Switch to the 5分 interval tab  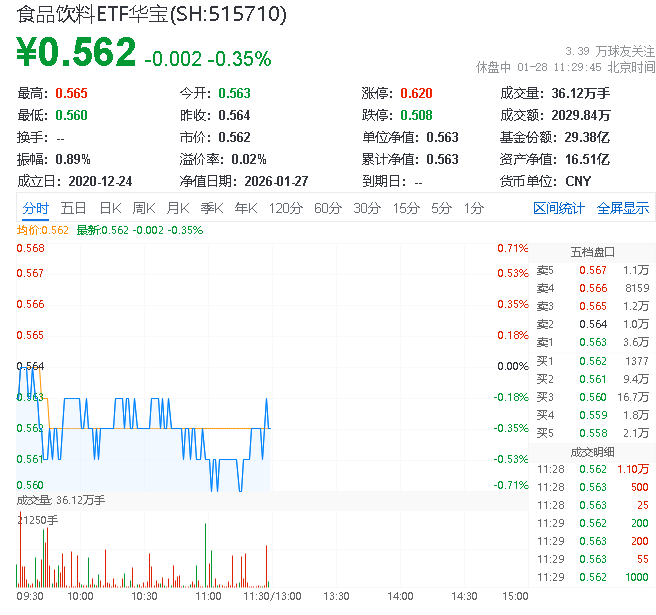[441, 208]
